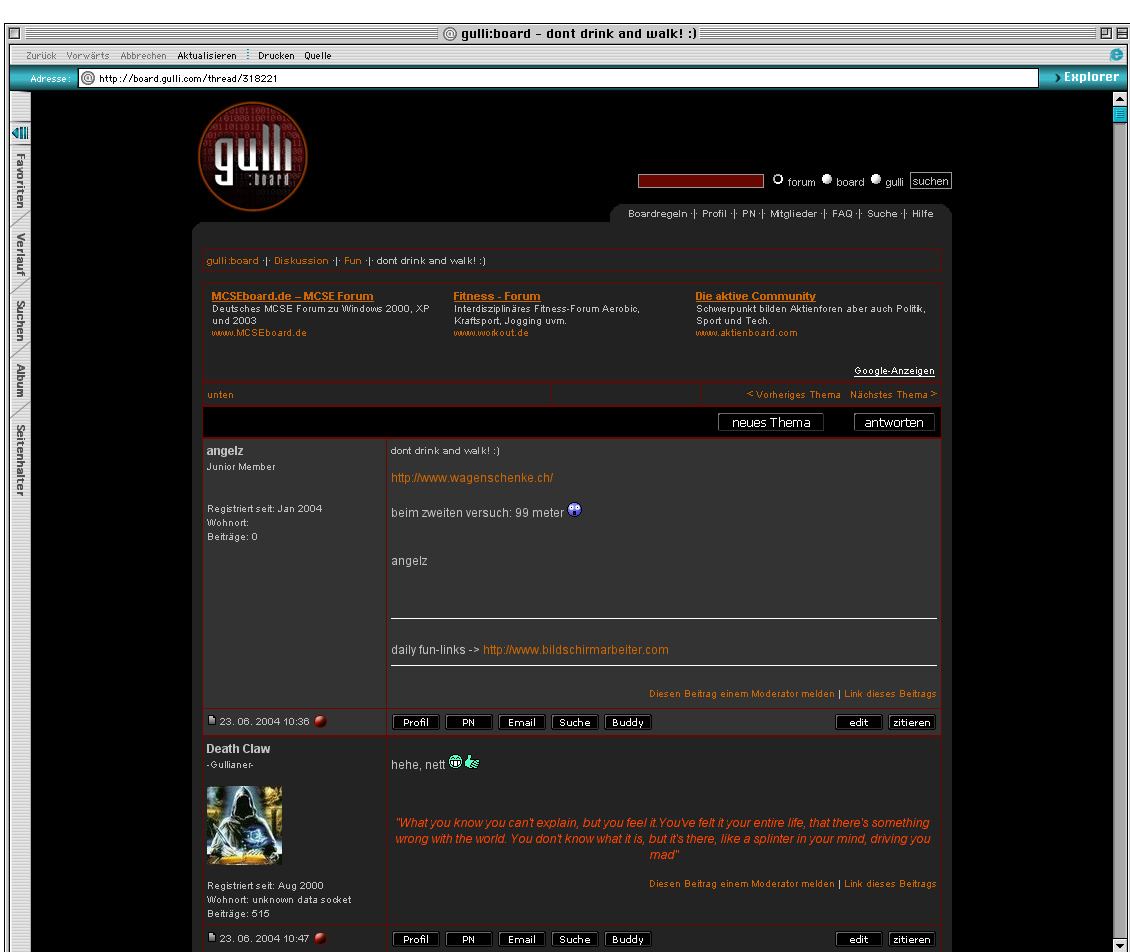Viewport: 1130px width, 952px height.
Task: Click Death Claw's hooded figure avatar
Action: (x=244, y=825)
